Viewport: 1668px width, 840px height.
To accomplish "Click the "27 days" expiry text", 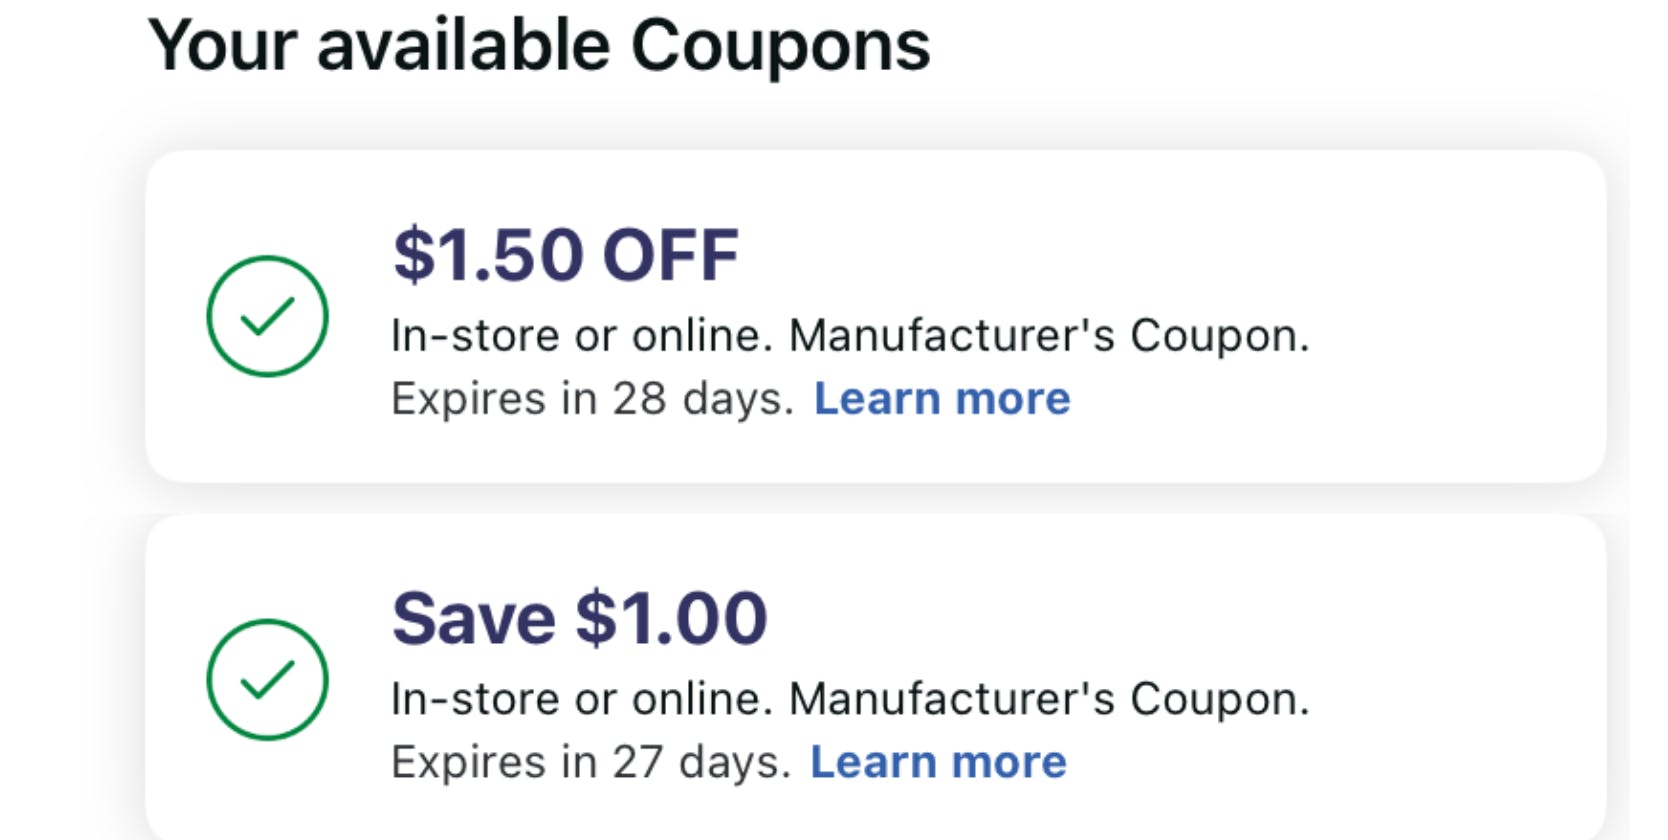I will point(700,762).
